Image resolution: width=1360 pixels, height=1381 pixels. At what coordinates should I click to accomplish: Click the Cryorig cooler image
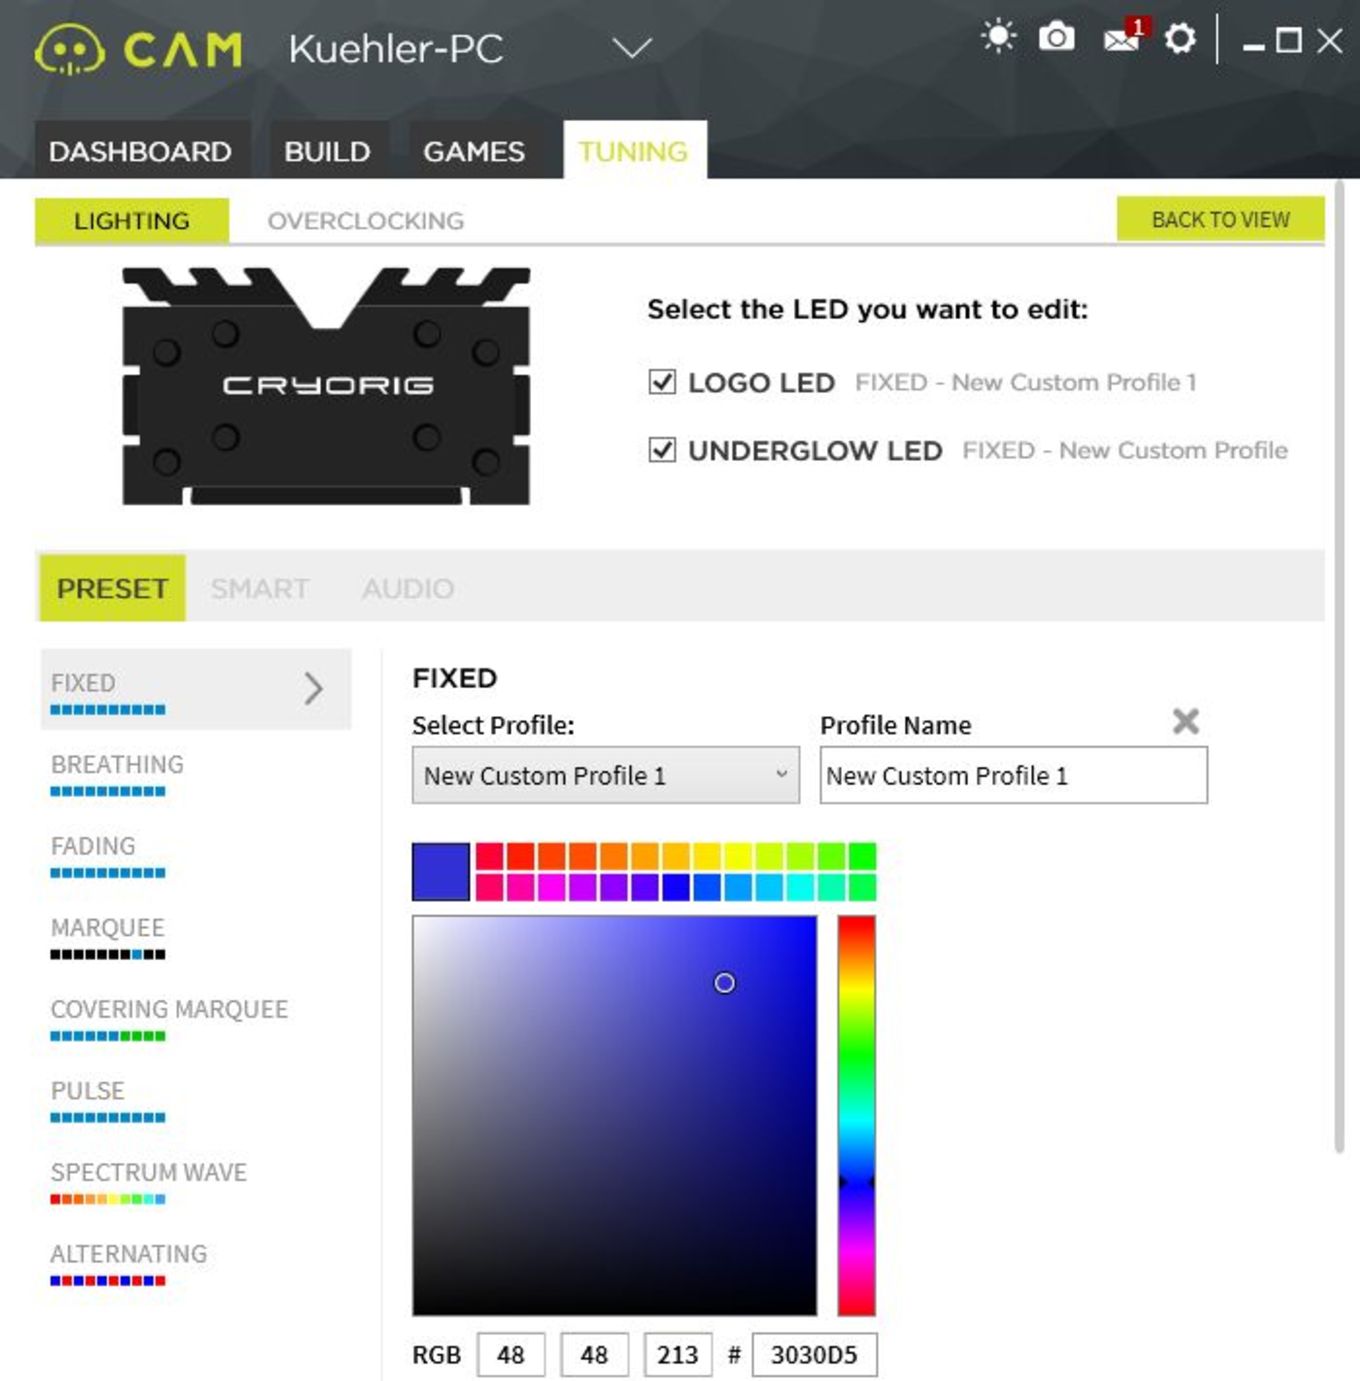pos(326,386)
